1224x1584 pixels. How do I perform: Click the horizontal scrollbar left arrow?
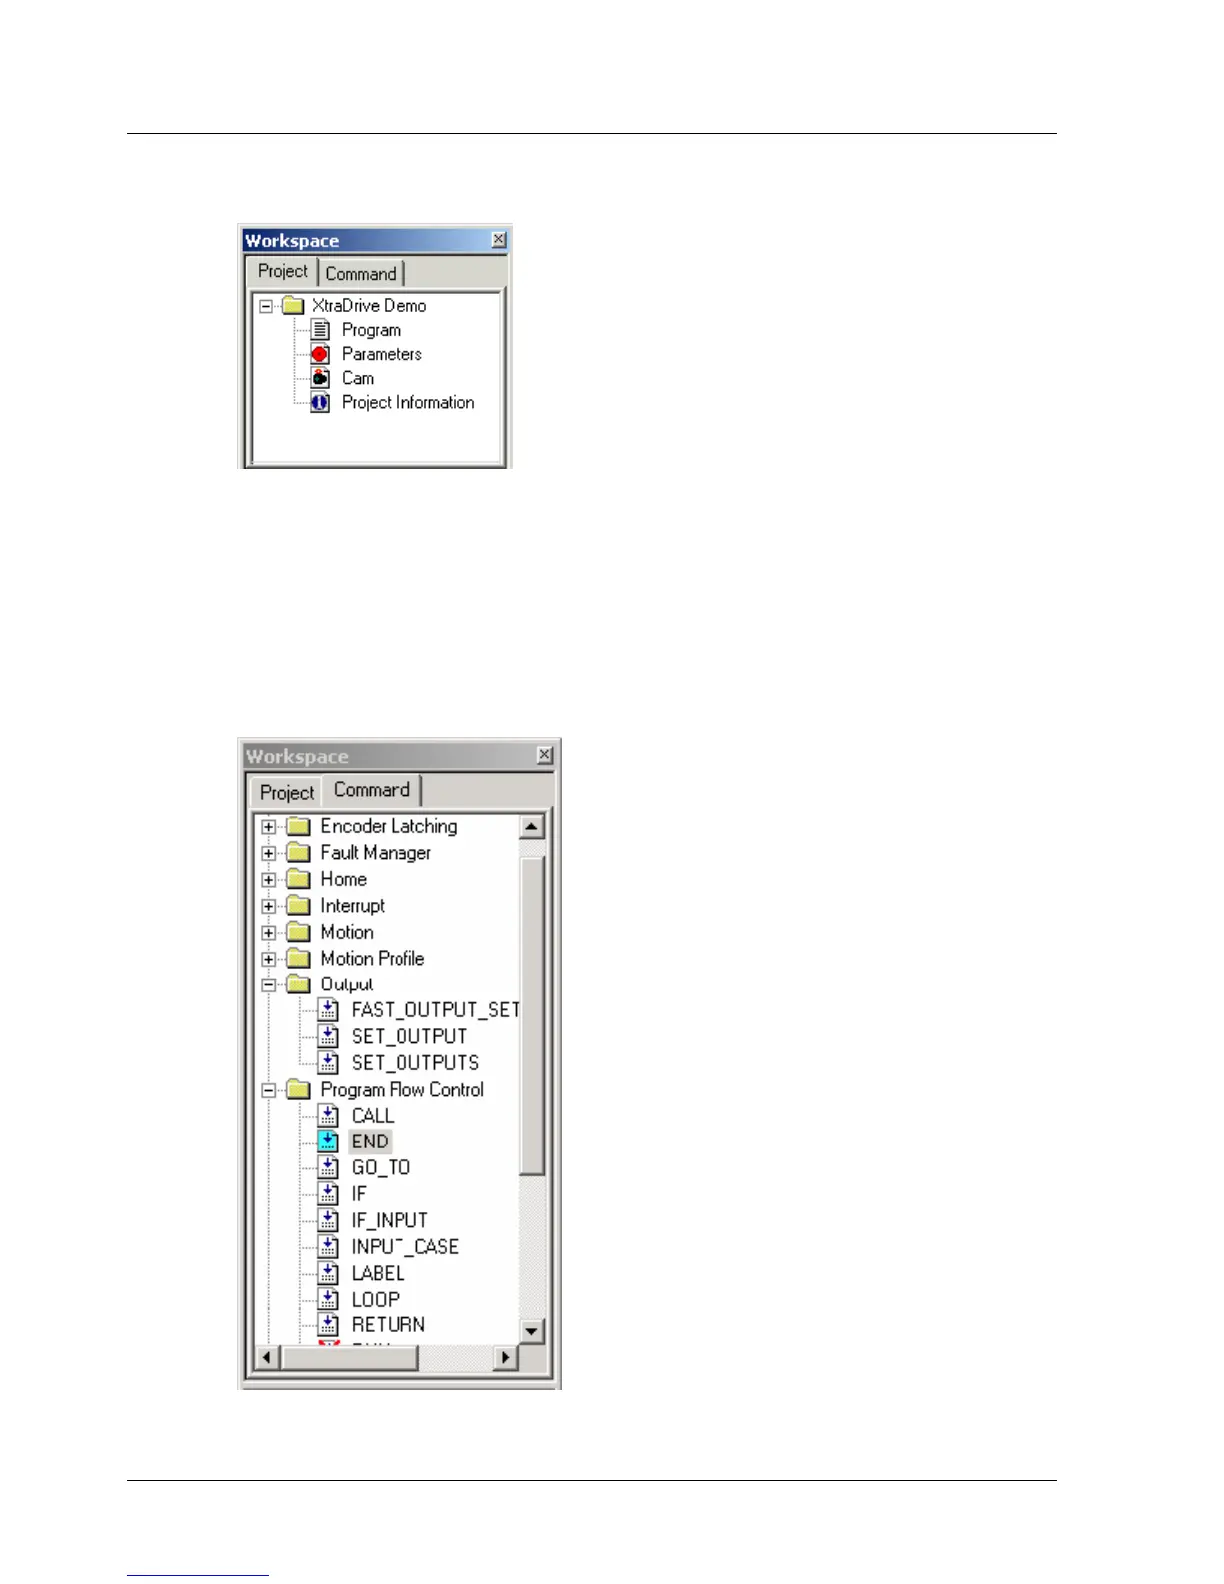tap(267, 1357)
